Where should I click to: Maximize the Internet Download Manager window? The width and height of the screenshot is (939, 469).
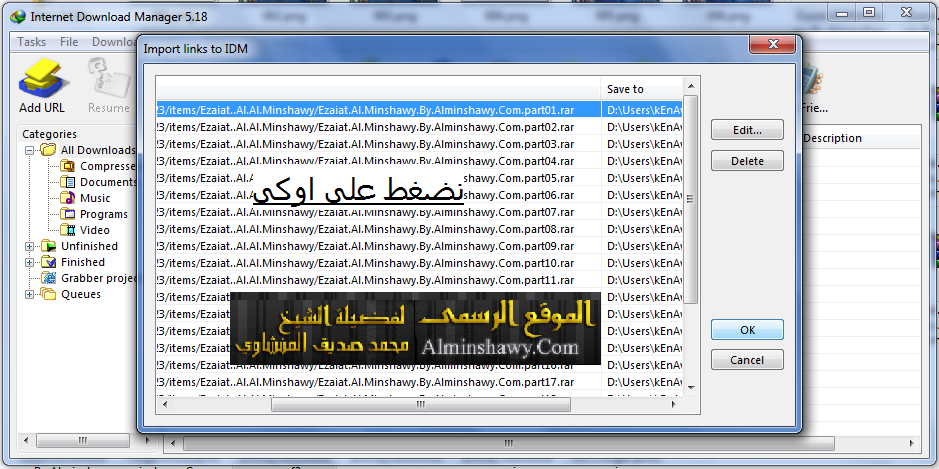tap(868, 12)
